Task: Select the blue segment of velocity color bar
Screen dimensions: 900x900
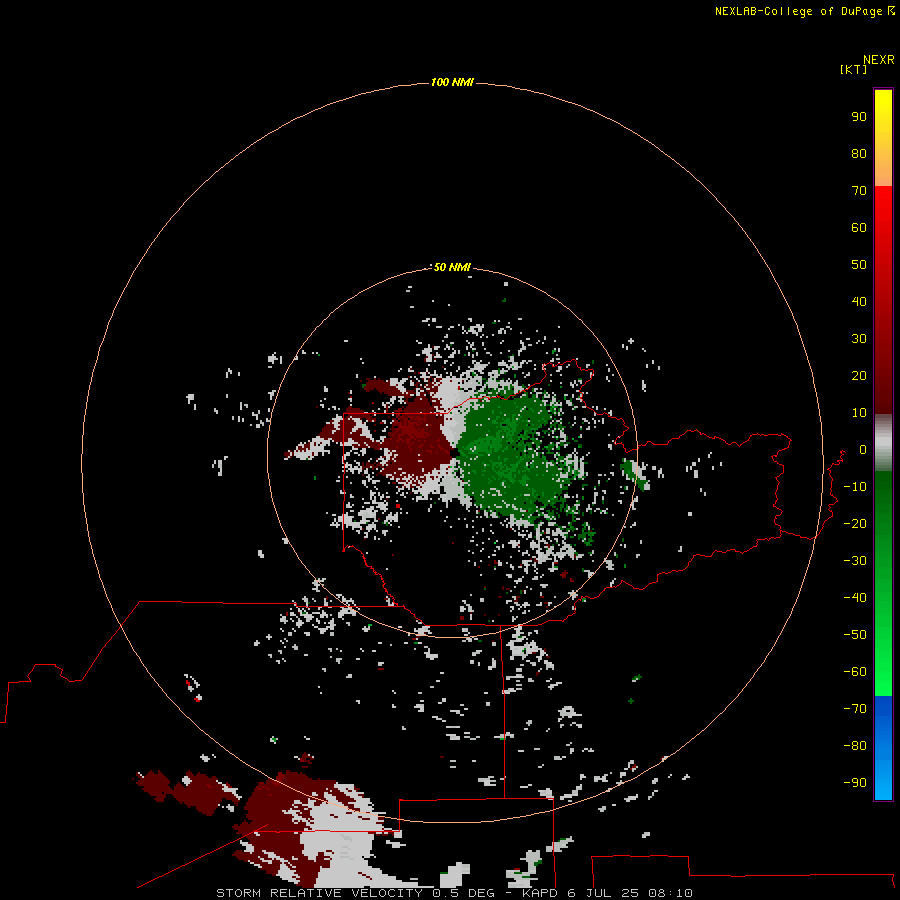Action: coord(883,747)
